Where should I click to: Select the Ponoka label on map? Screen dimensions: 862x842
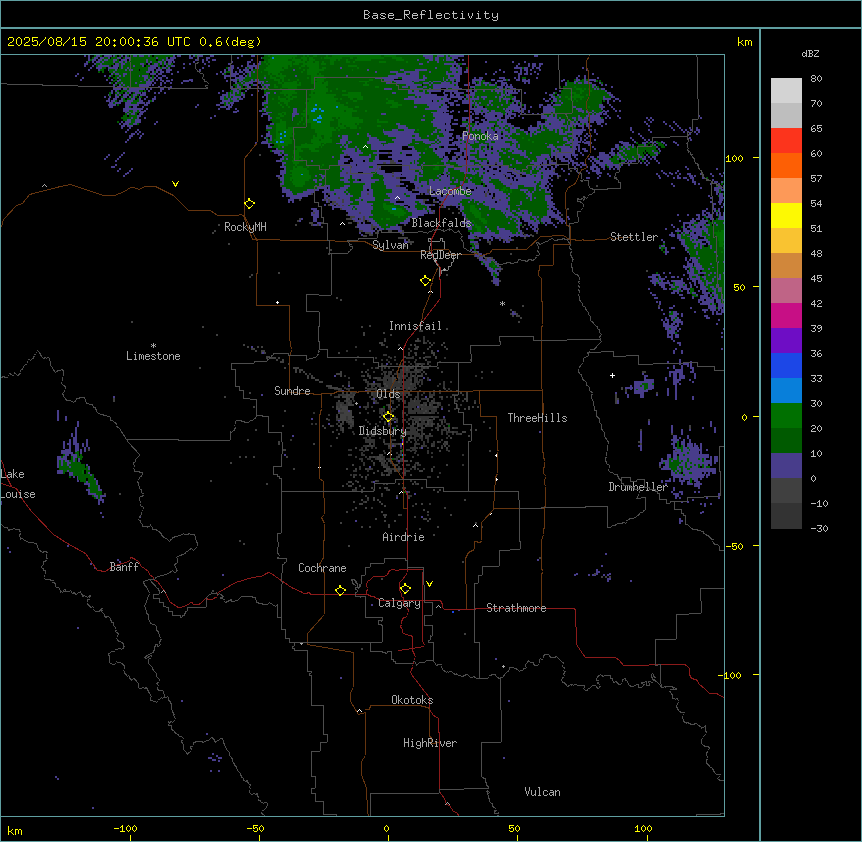[480, 136]
